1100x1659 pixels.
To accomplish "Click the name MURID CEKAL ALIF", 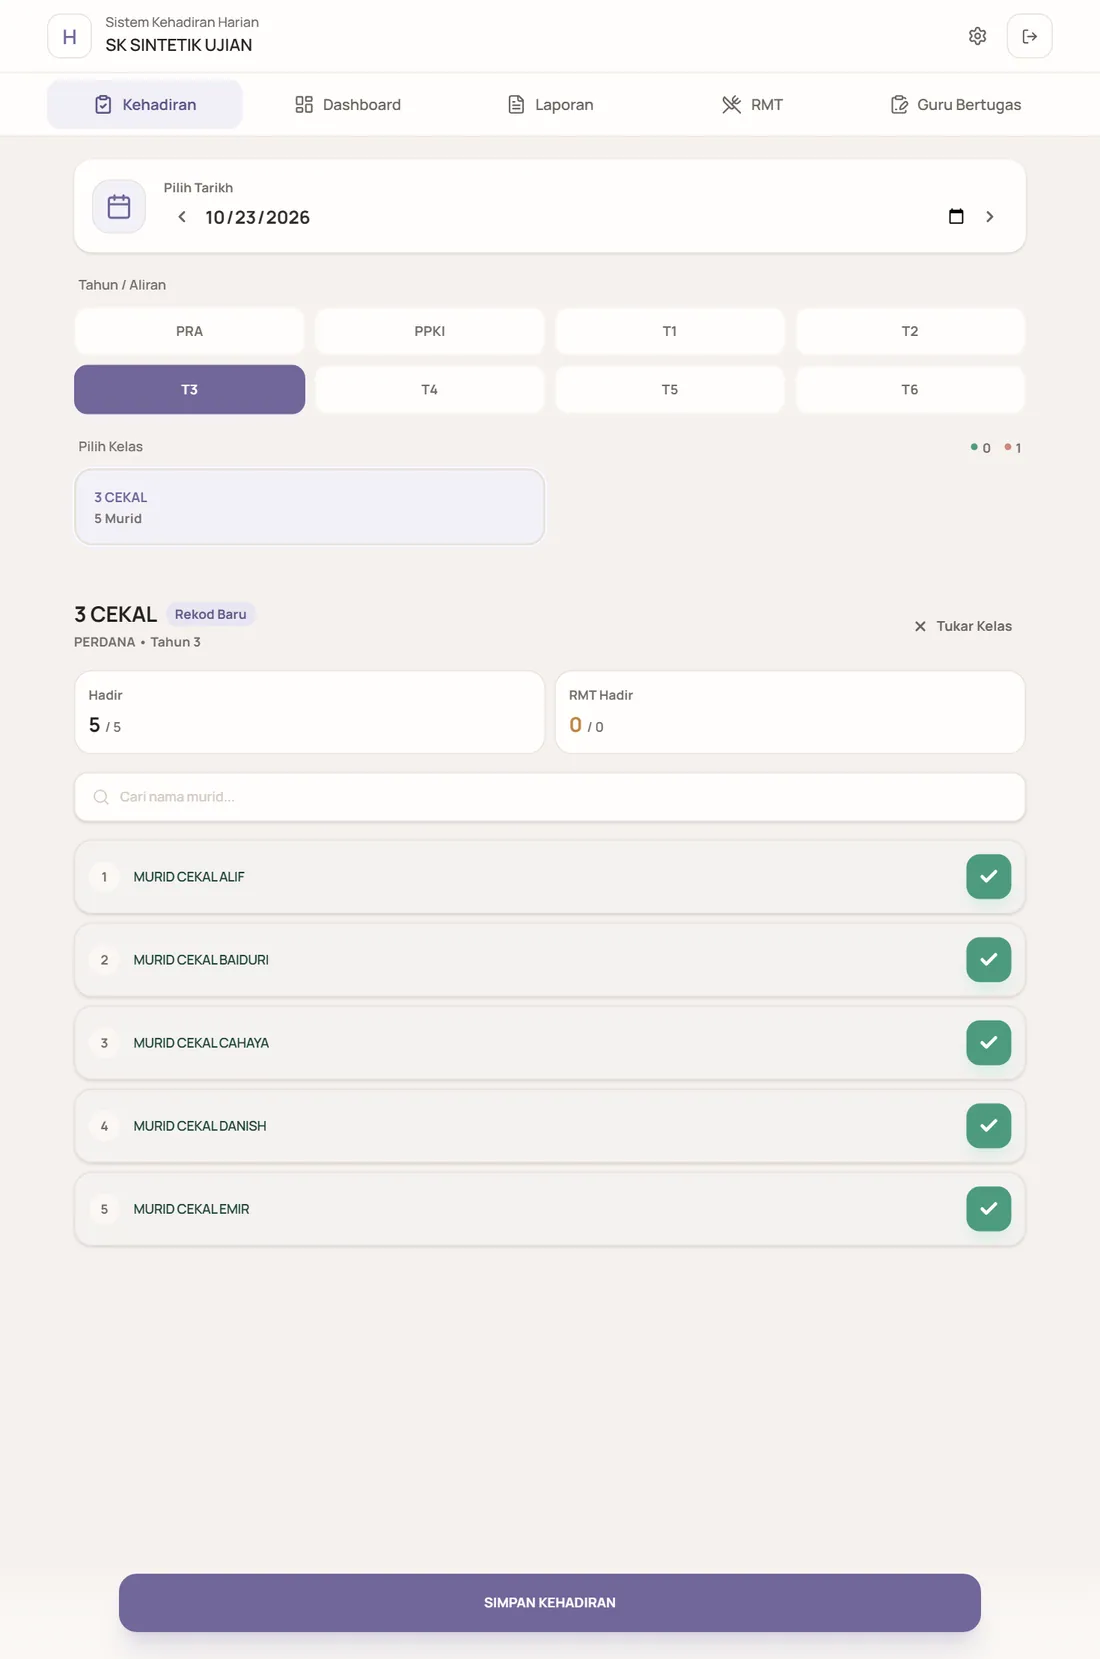I will [189, 877].
